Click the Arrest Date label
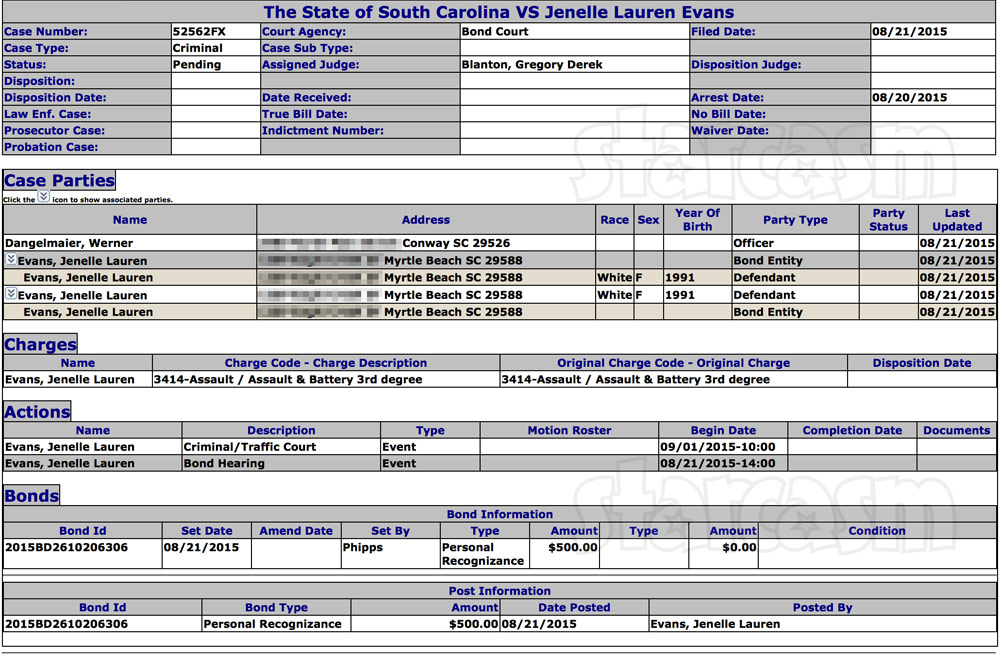1000x656 pixels. tap(728, 98)
